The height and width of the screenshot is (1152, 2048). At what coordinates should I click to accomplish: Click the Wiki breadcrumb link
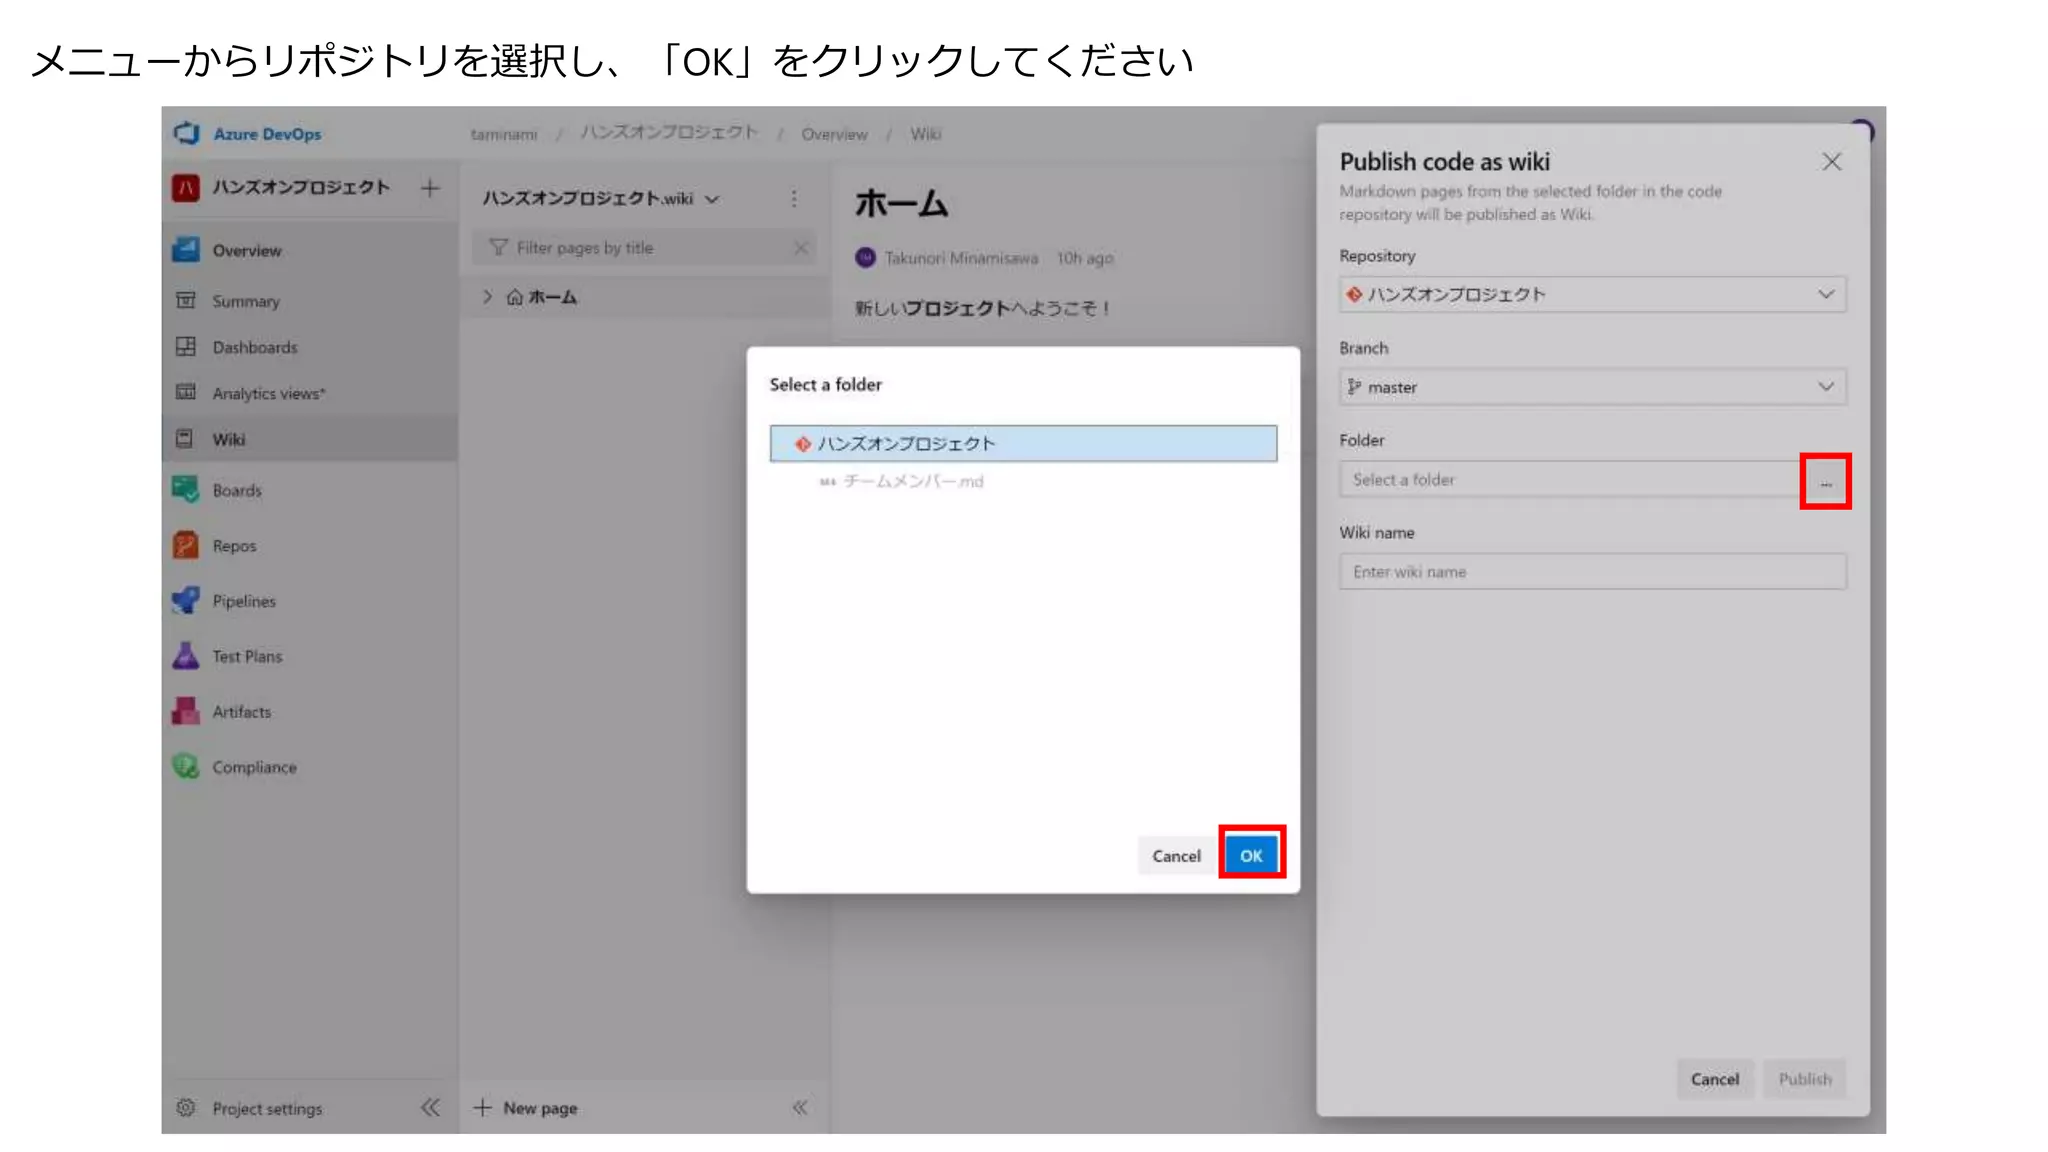[x=925, y=134]
